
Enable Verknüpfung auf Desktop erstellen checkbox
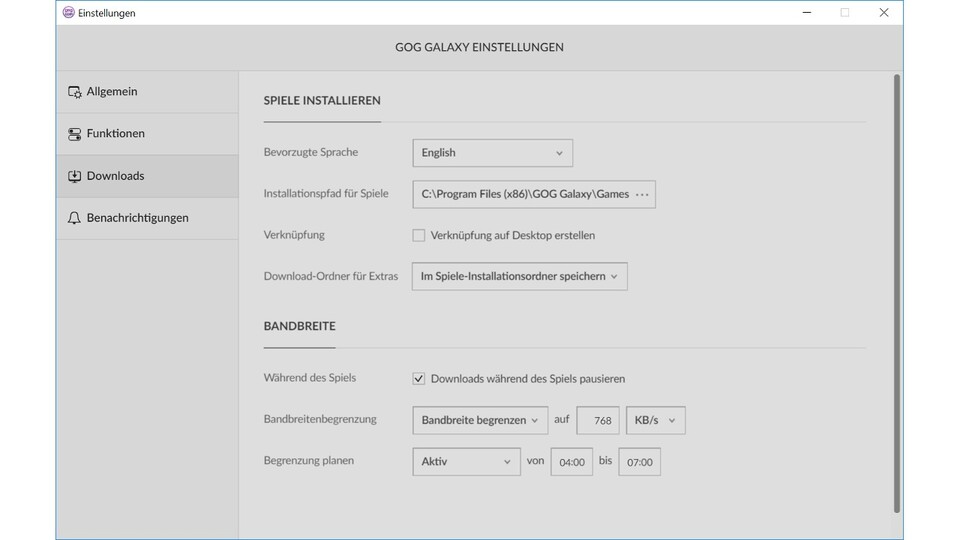click(x=419, y=236)
